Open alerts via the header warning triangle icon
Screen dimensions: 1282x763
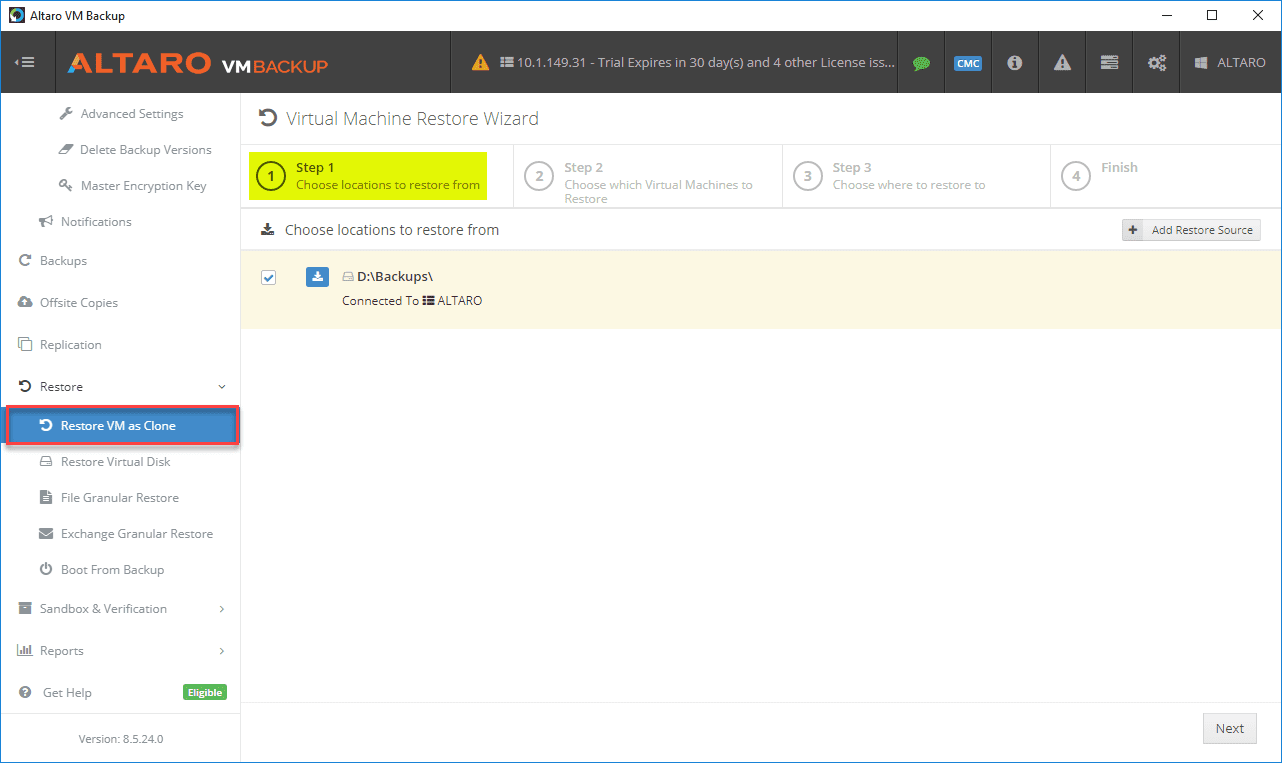(1062, 63)
